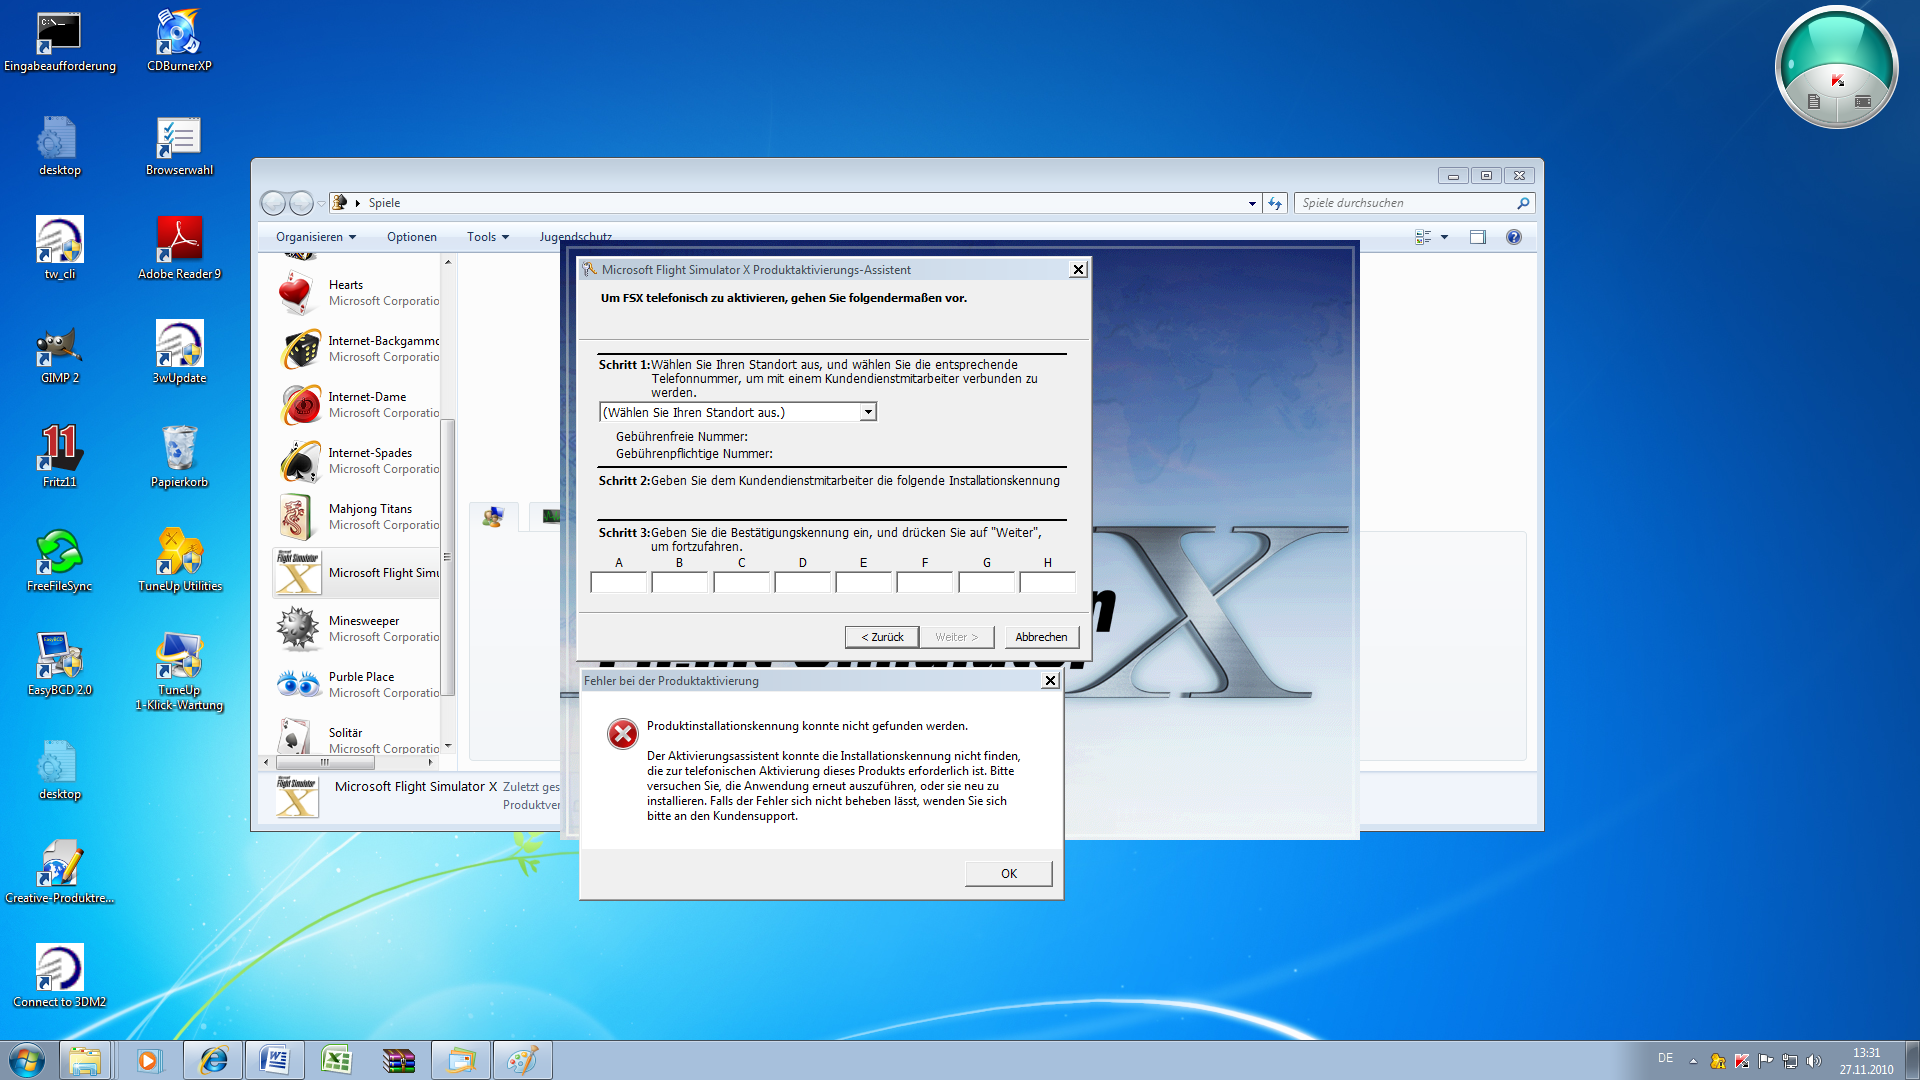Click horizontal scrollbar of games list
Screen dimensions: 1920x1080
[x=325, y=762]
